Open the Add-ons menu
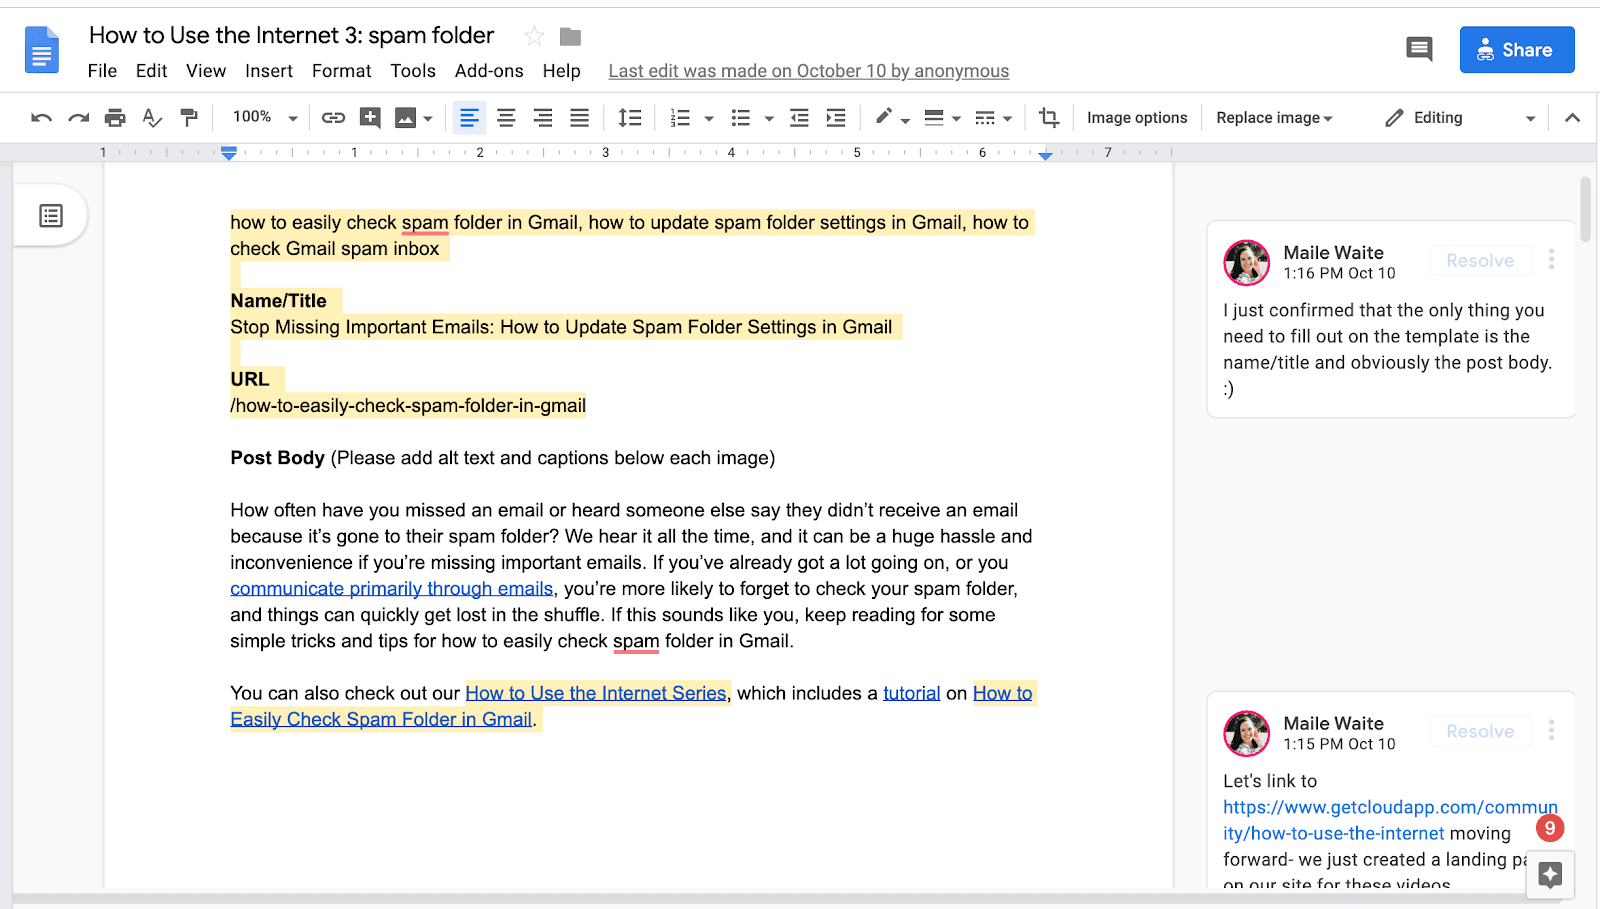This screenshot has width=1600, height=909. coord(489,71)
